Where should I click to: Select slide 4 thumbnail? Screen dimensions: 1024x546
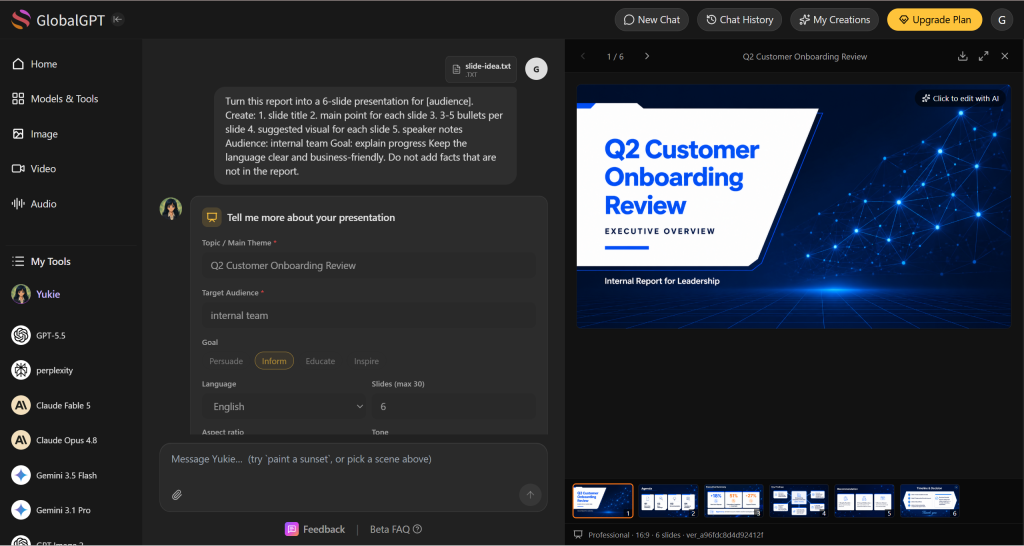[x=799, y=501]
